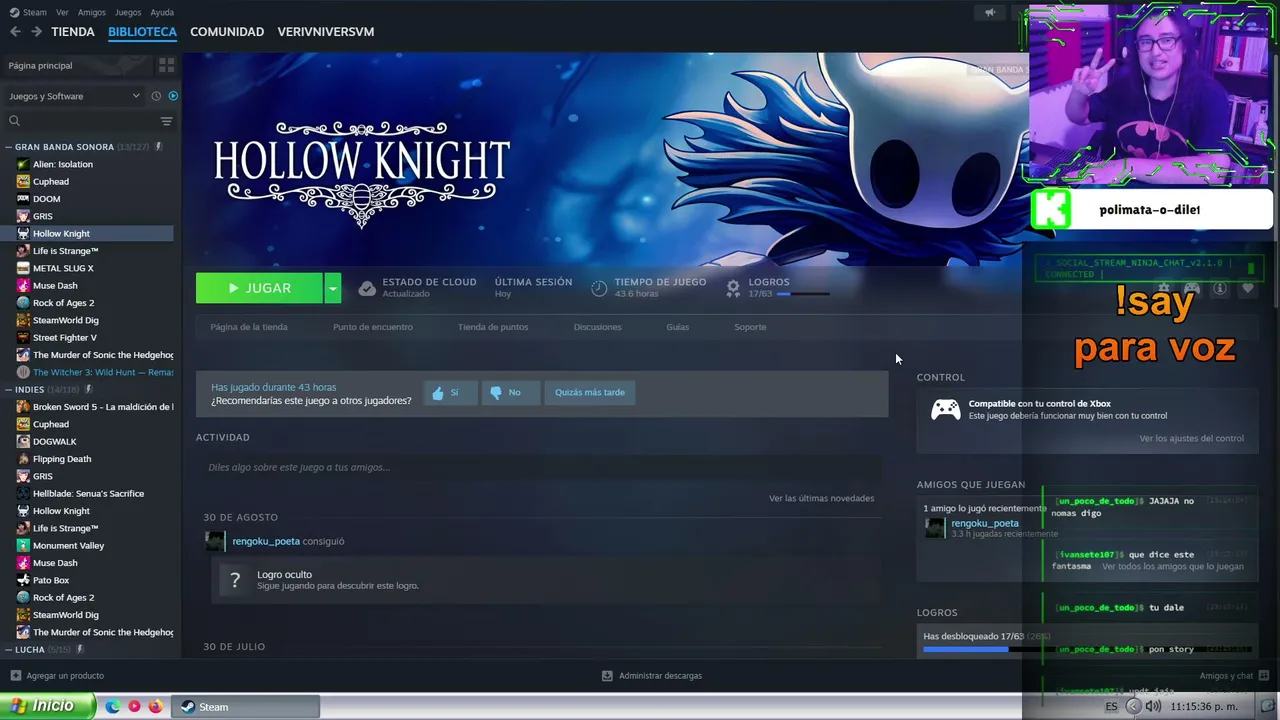Open achievements via the Logros gear icon
The height and width of the screenshot is (720, 1280).
pyautogui.click(x=733, y=288)
